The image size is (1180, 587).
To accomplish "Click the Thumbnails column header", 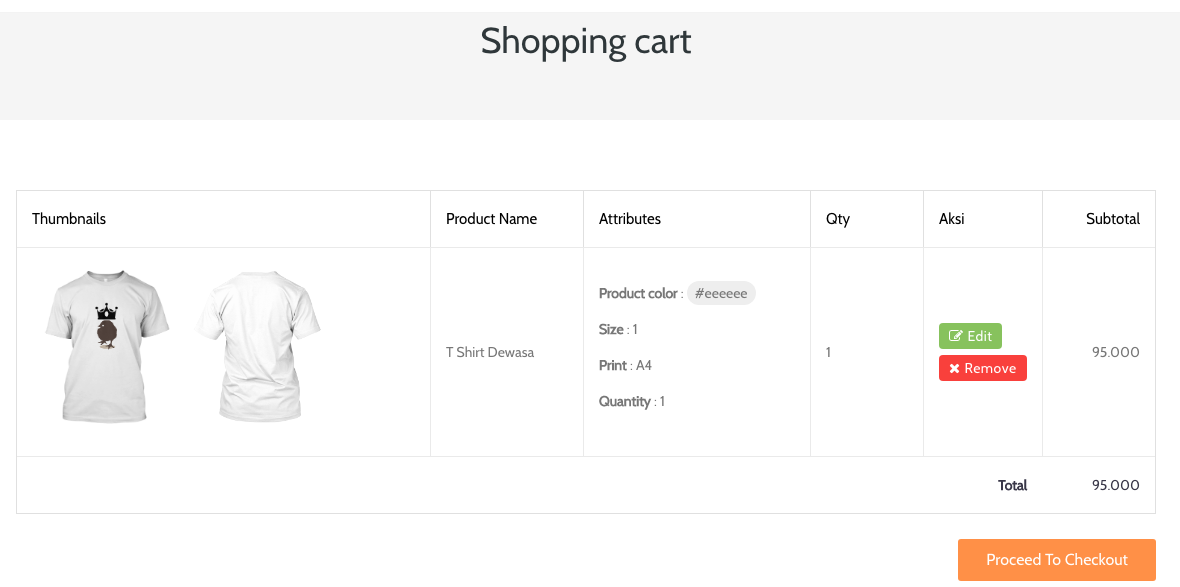I will pos(69,219).
